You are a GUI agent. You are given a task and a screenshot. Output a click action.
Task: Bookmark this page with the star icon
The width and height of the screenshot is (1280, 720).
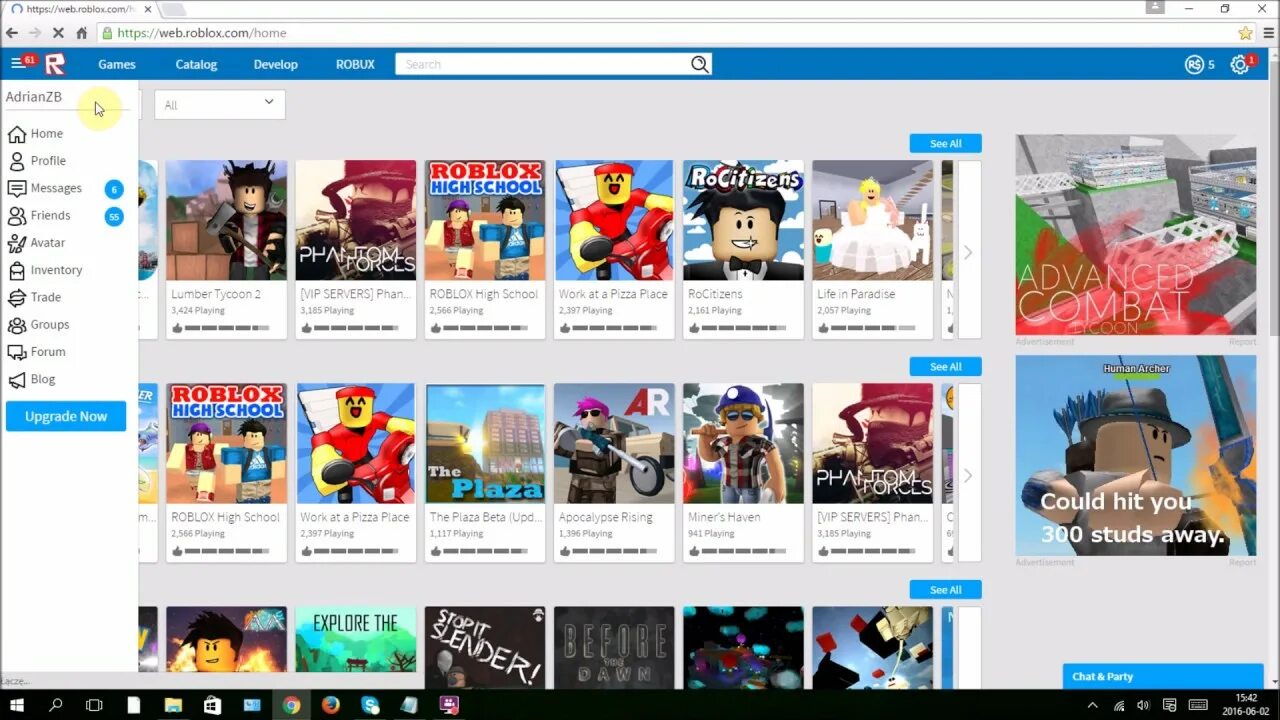(x=1246, y=33)
